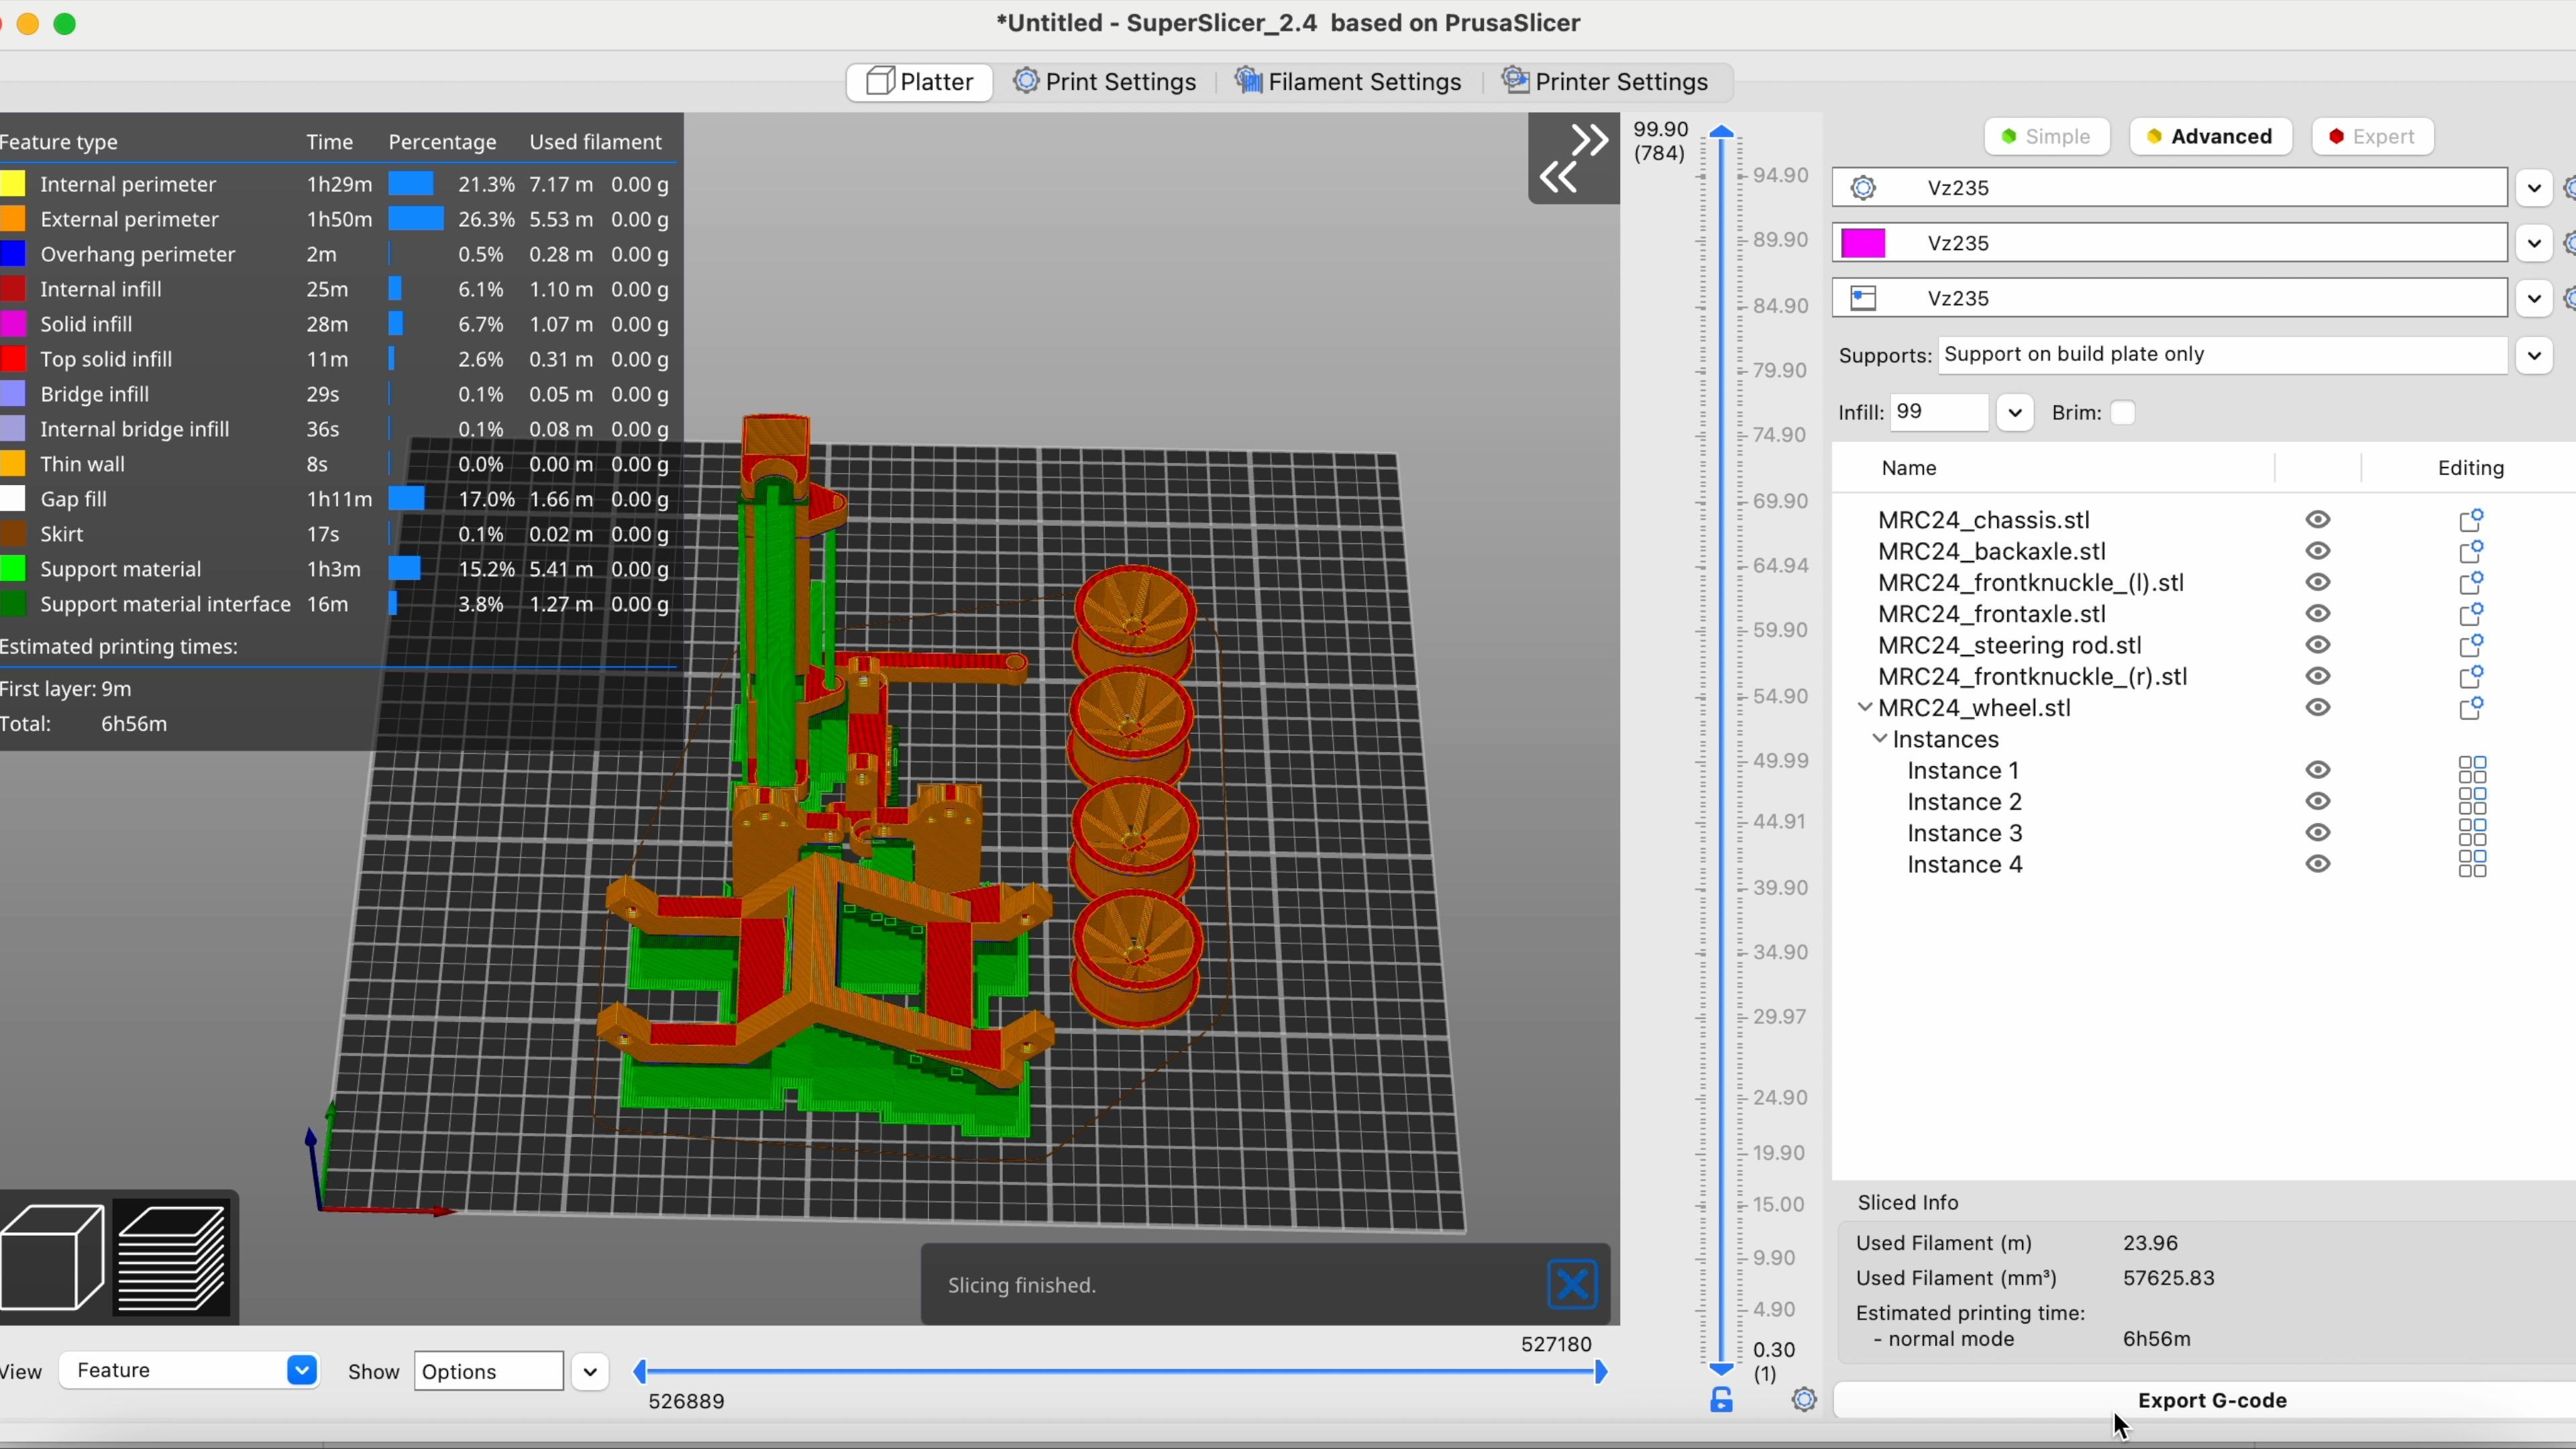
Task: Select Advanced mode
Action: 2210,137
